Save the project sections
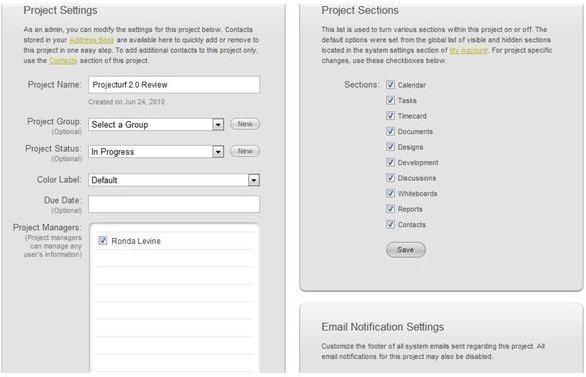This screenshot has height=377, width=586. [x=405, y=250]
